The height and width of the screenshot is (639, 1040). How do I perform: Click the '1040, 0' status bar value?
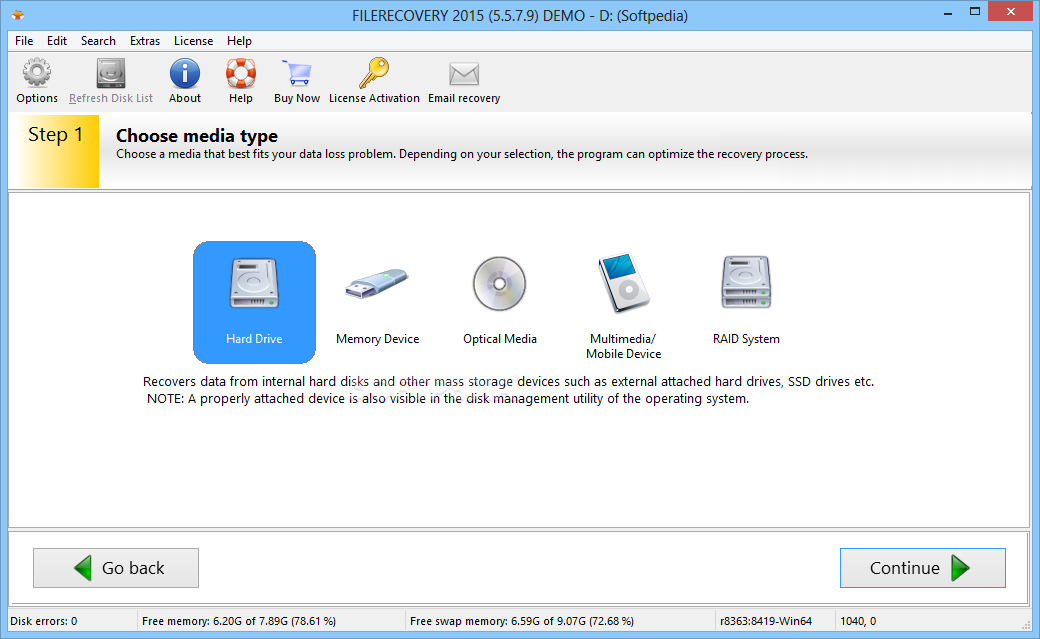tap(858, 621)
